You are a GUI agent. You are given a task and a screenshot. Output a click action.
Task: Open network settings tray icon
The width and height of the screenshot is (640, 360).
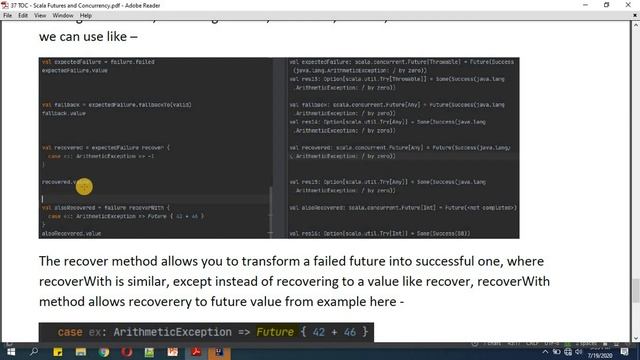tap(568, 352)
